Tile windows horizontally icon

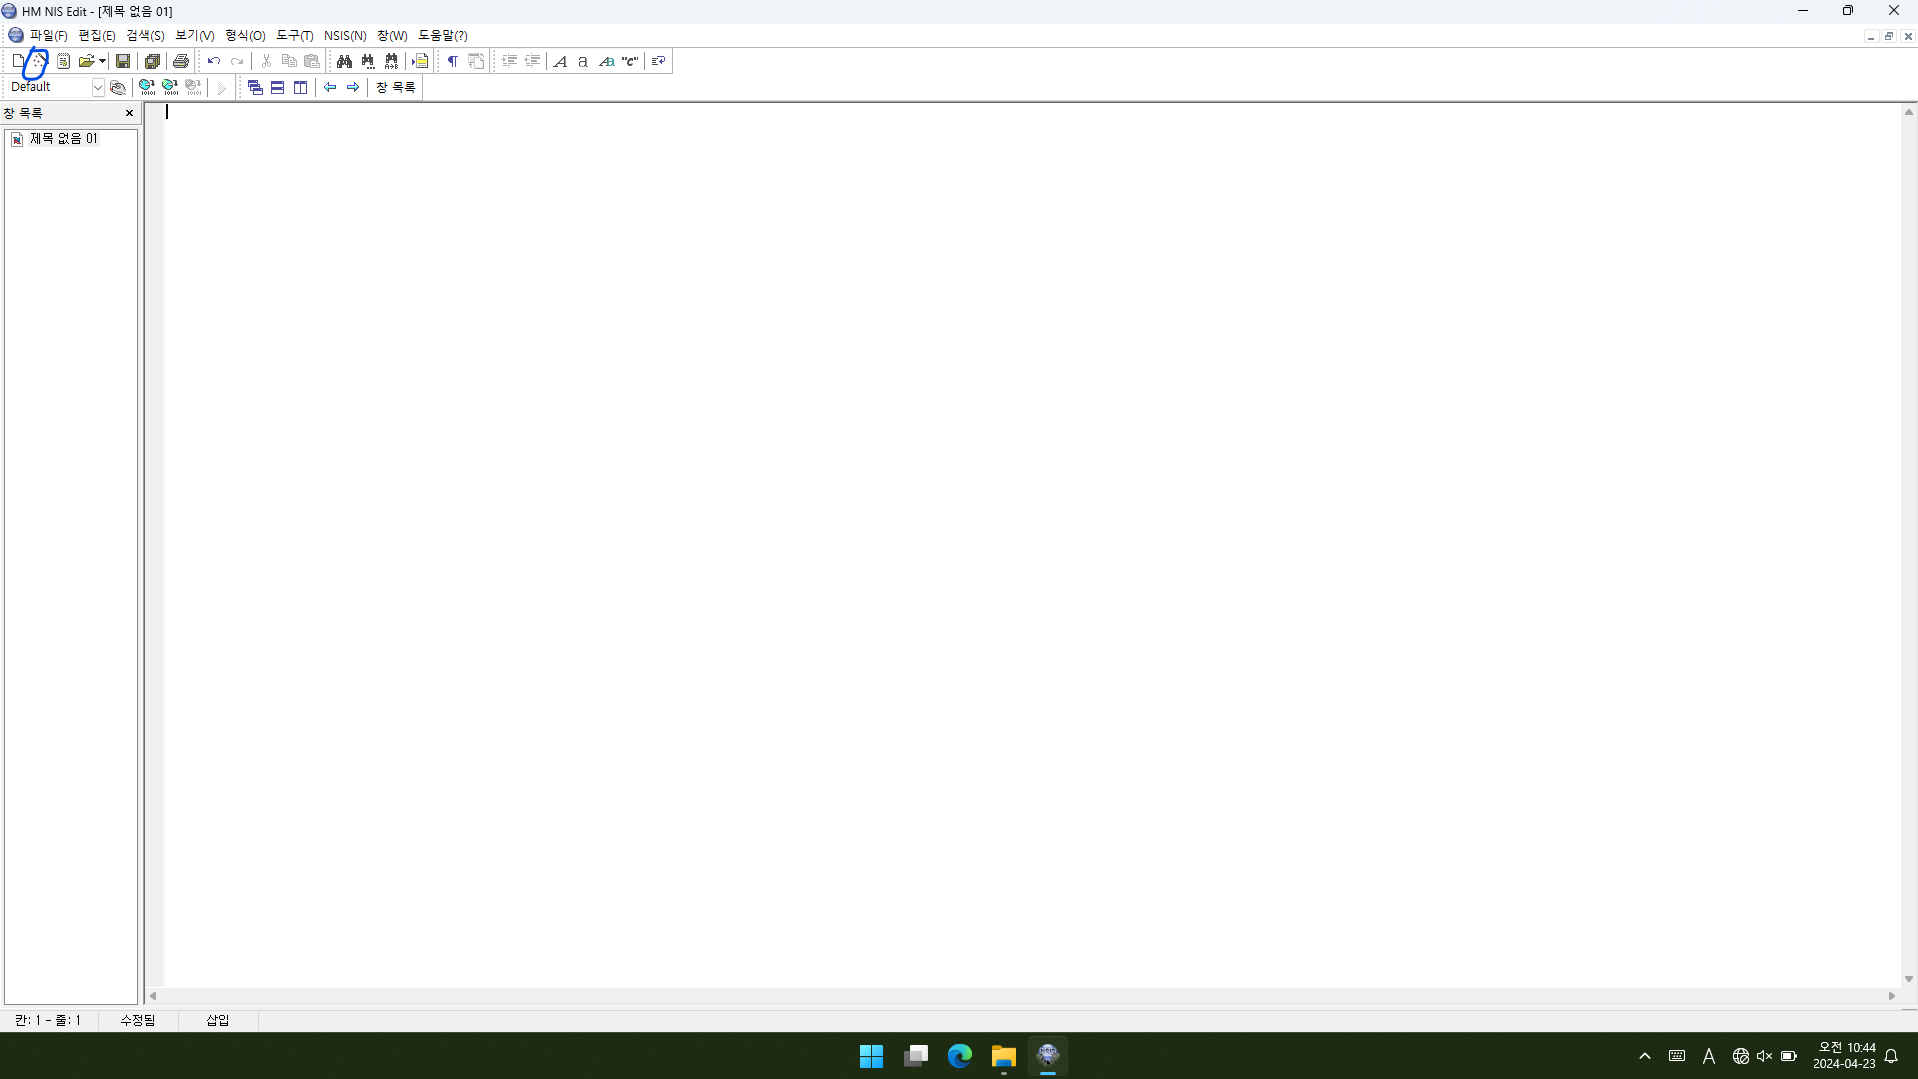[278, 87]
